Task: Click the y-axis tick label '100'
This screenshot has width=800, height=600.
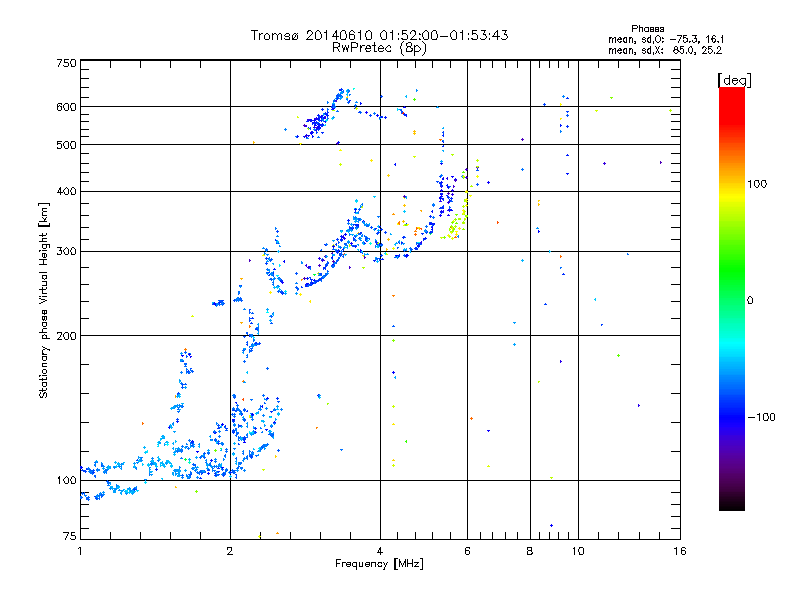Action: 66,481
